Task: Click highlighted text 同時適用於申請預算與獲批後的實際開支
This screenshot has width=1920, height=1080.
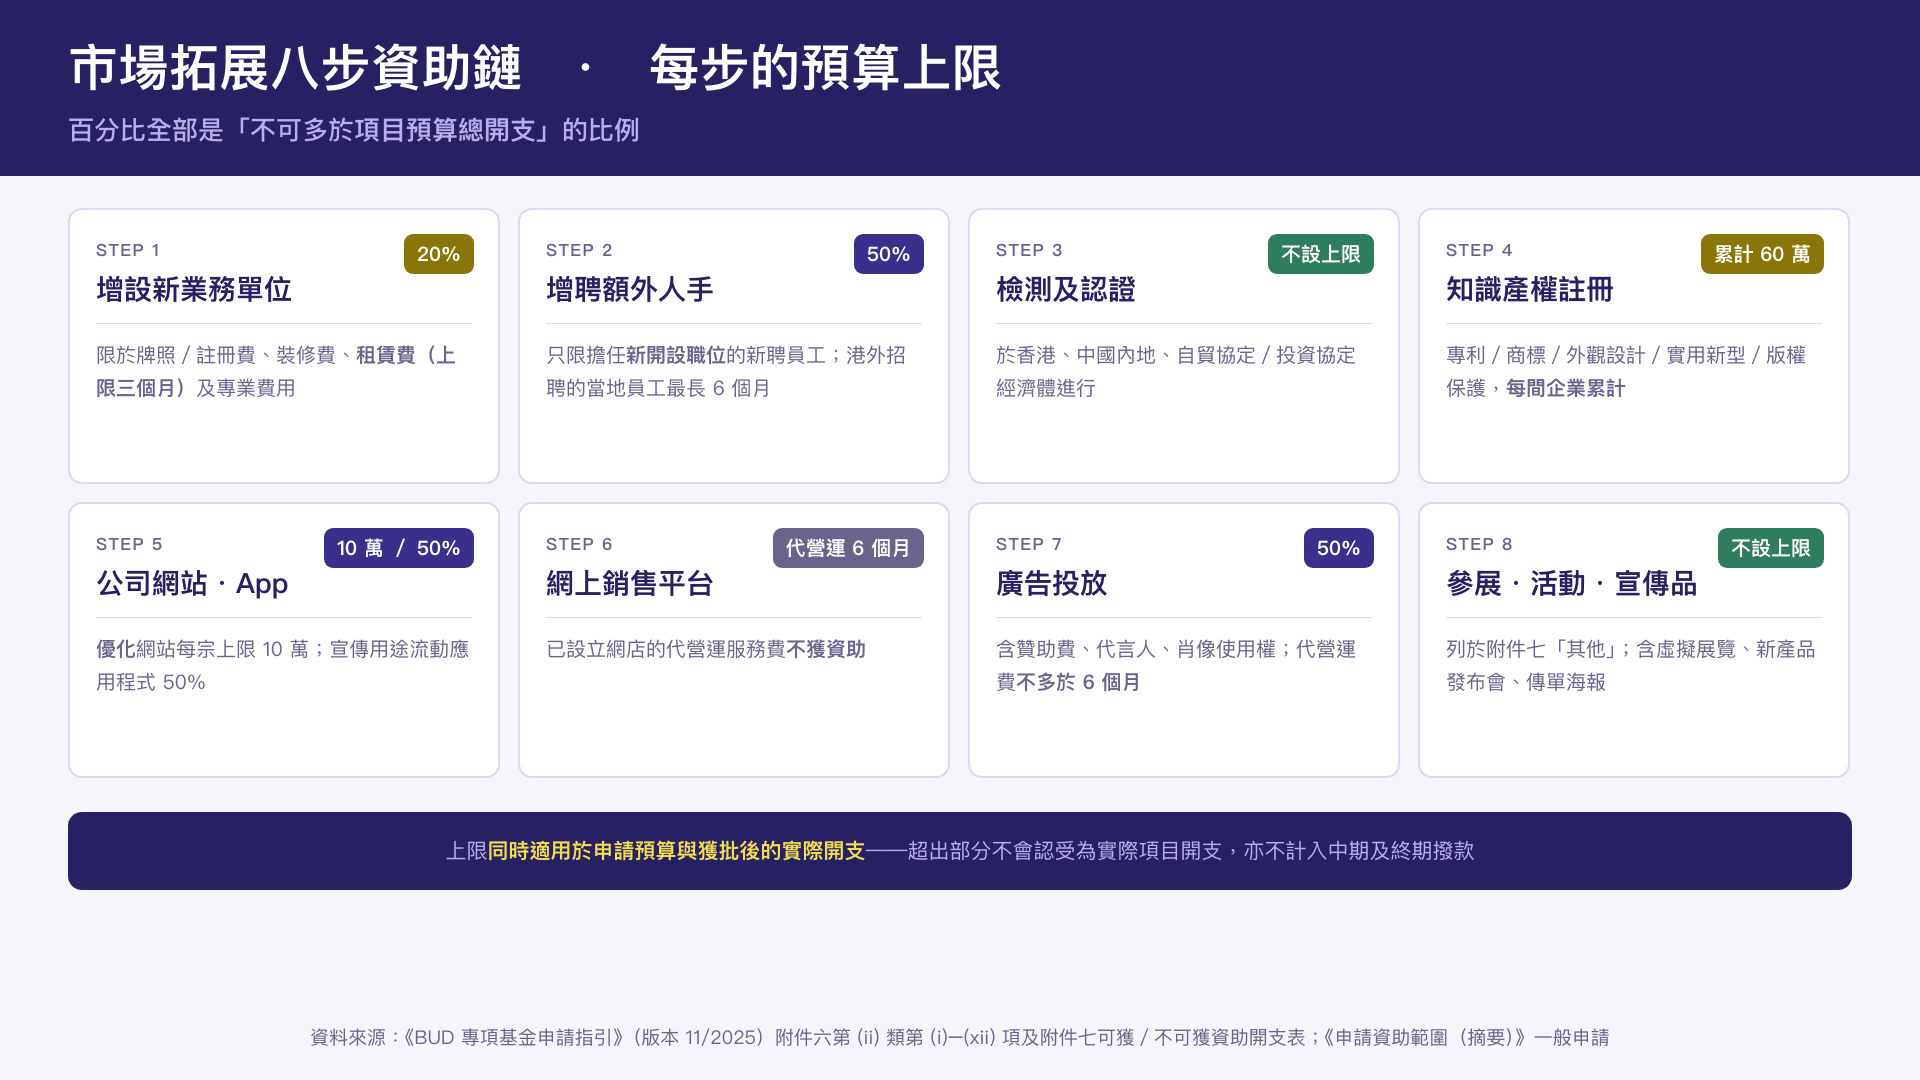Action: 676,851
